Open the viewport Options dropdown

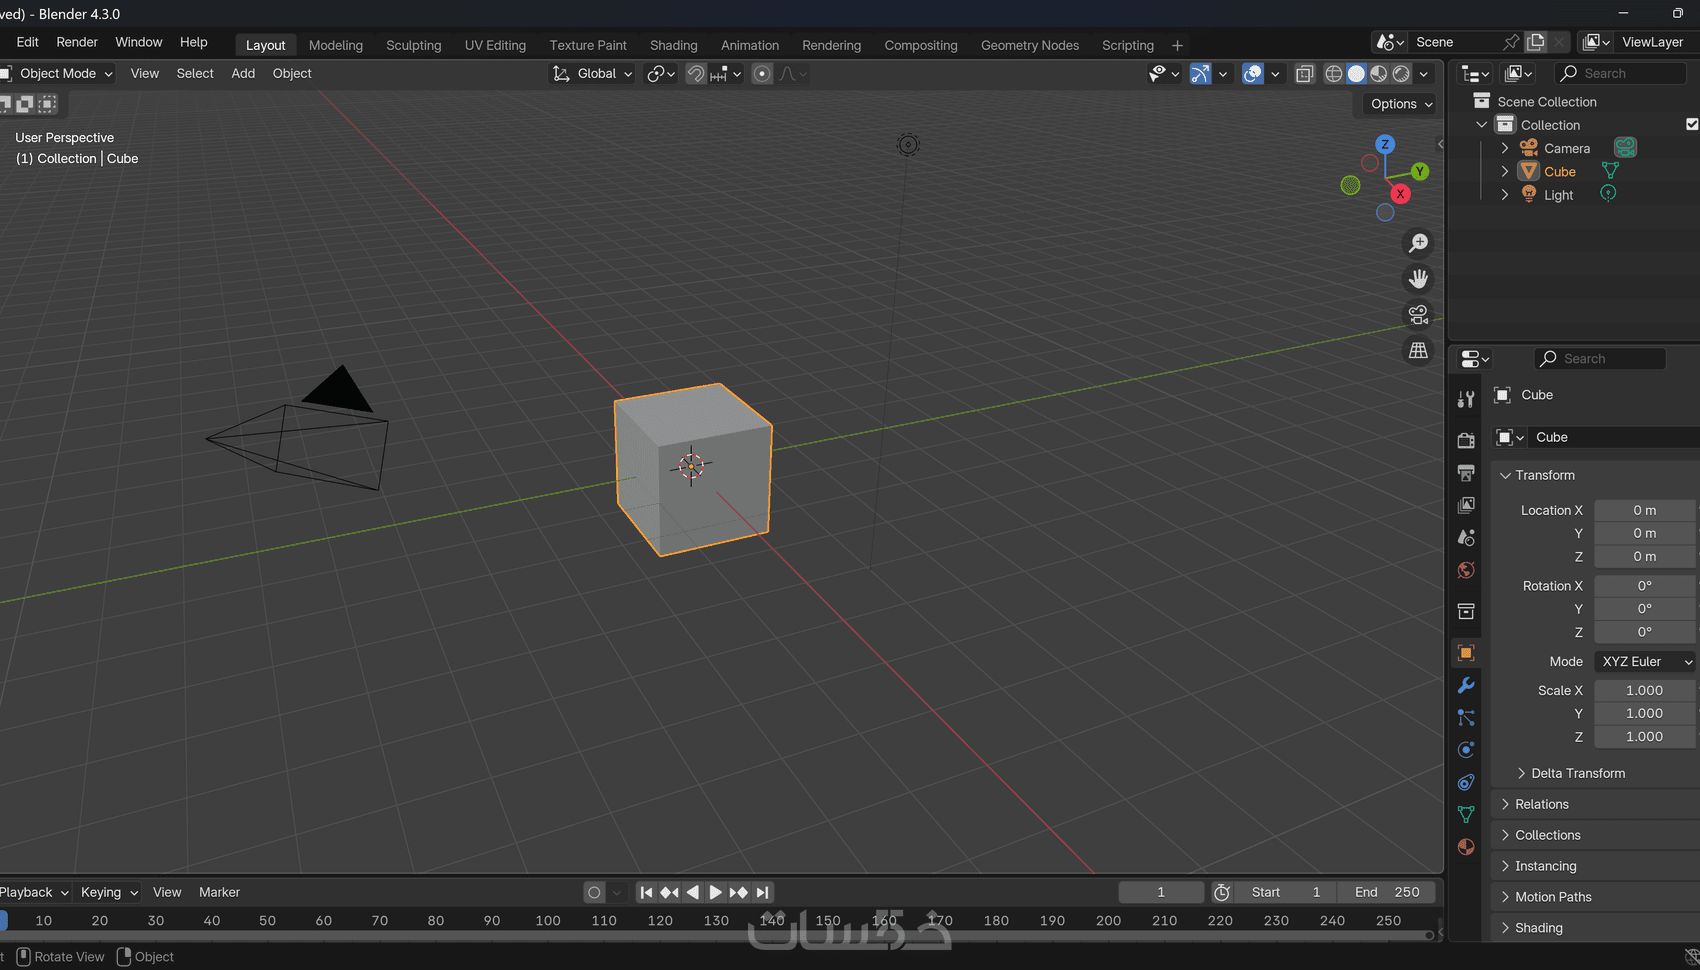[x=1401, y=104]
